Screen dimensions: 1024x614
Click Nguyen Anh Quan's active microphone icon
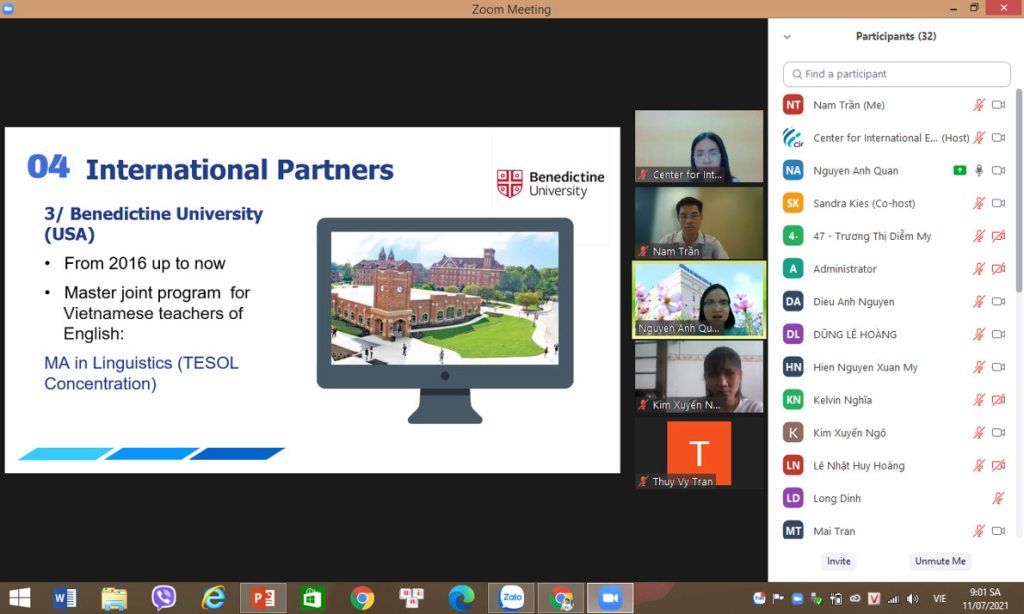978,170
